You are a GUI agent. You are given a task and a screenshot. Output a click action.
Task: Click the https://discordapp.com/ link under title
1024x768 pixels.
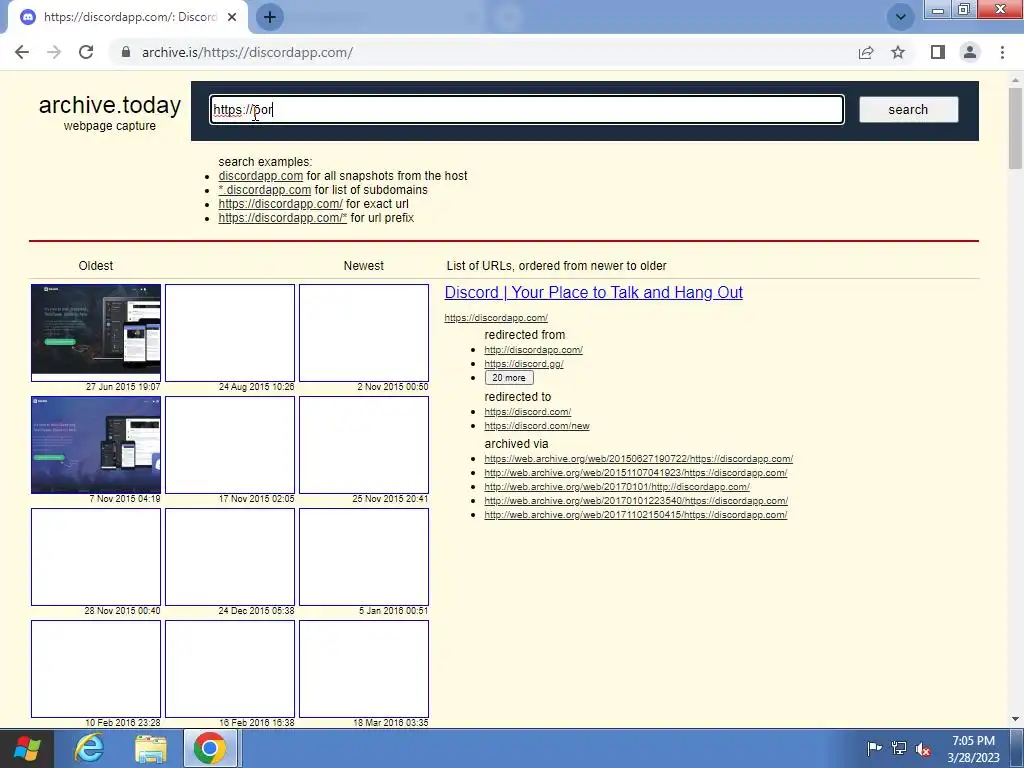coord(496,318)
